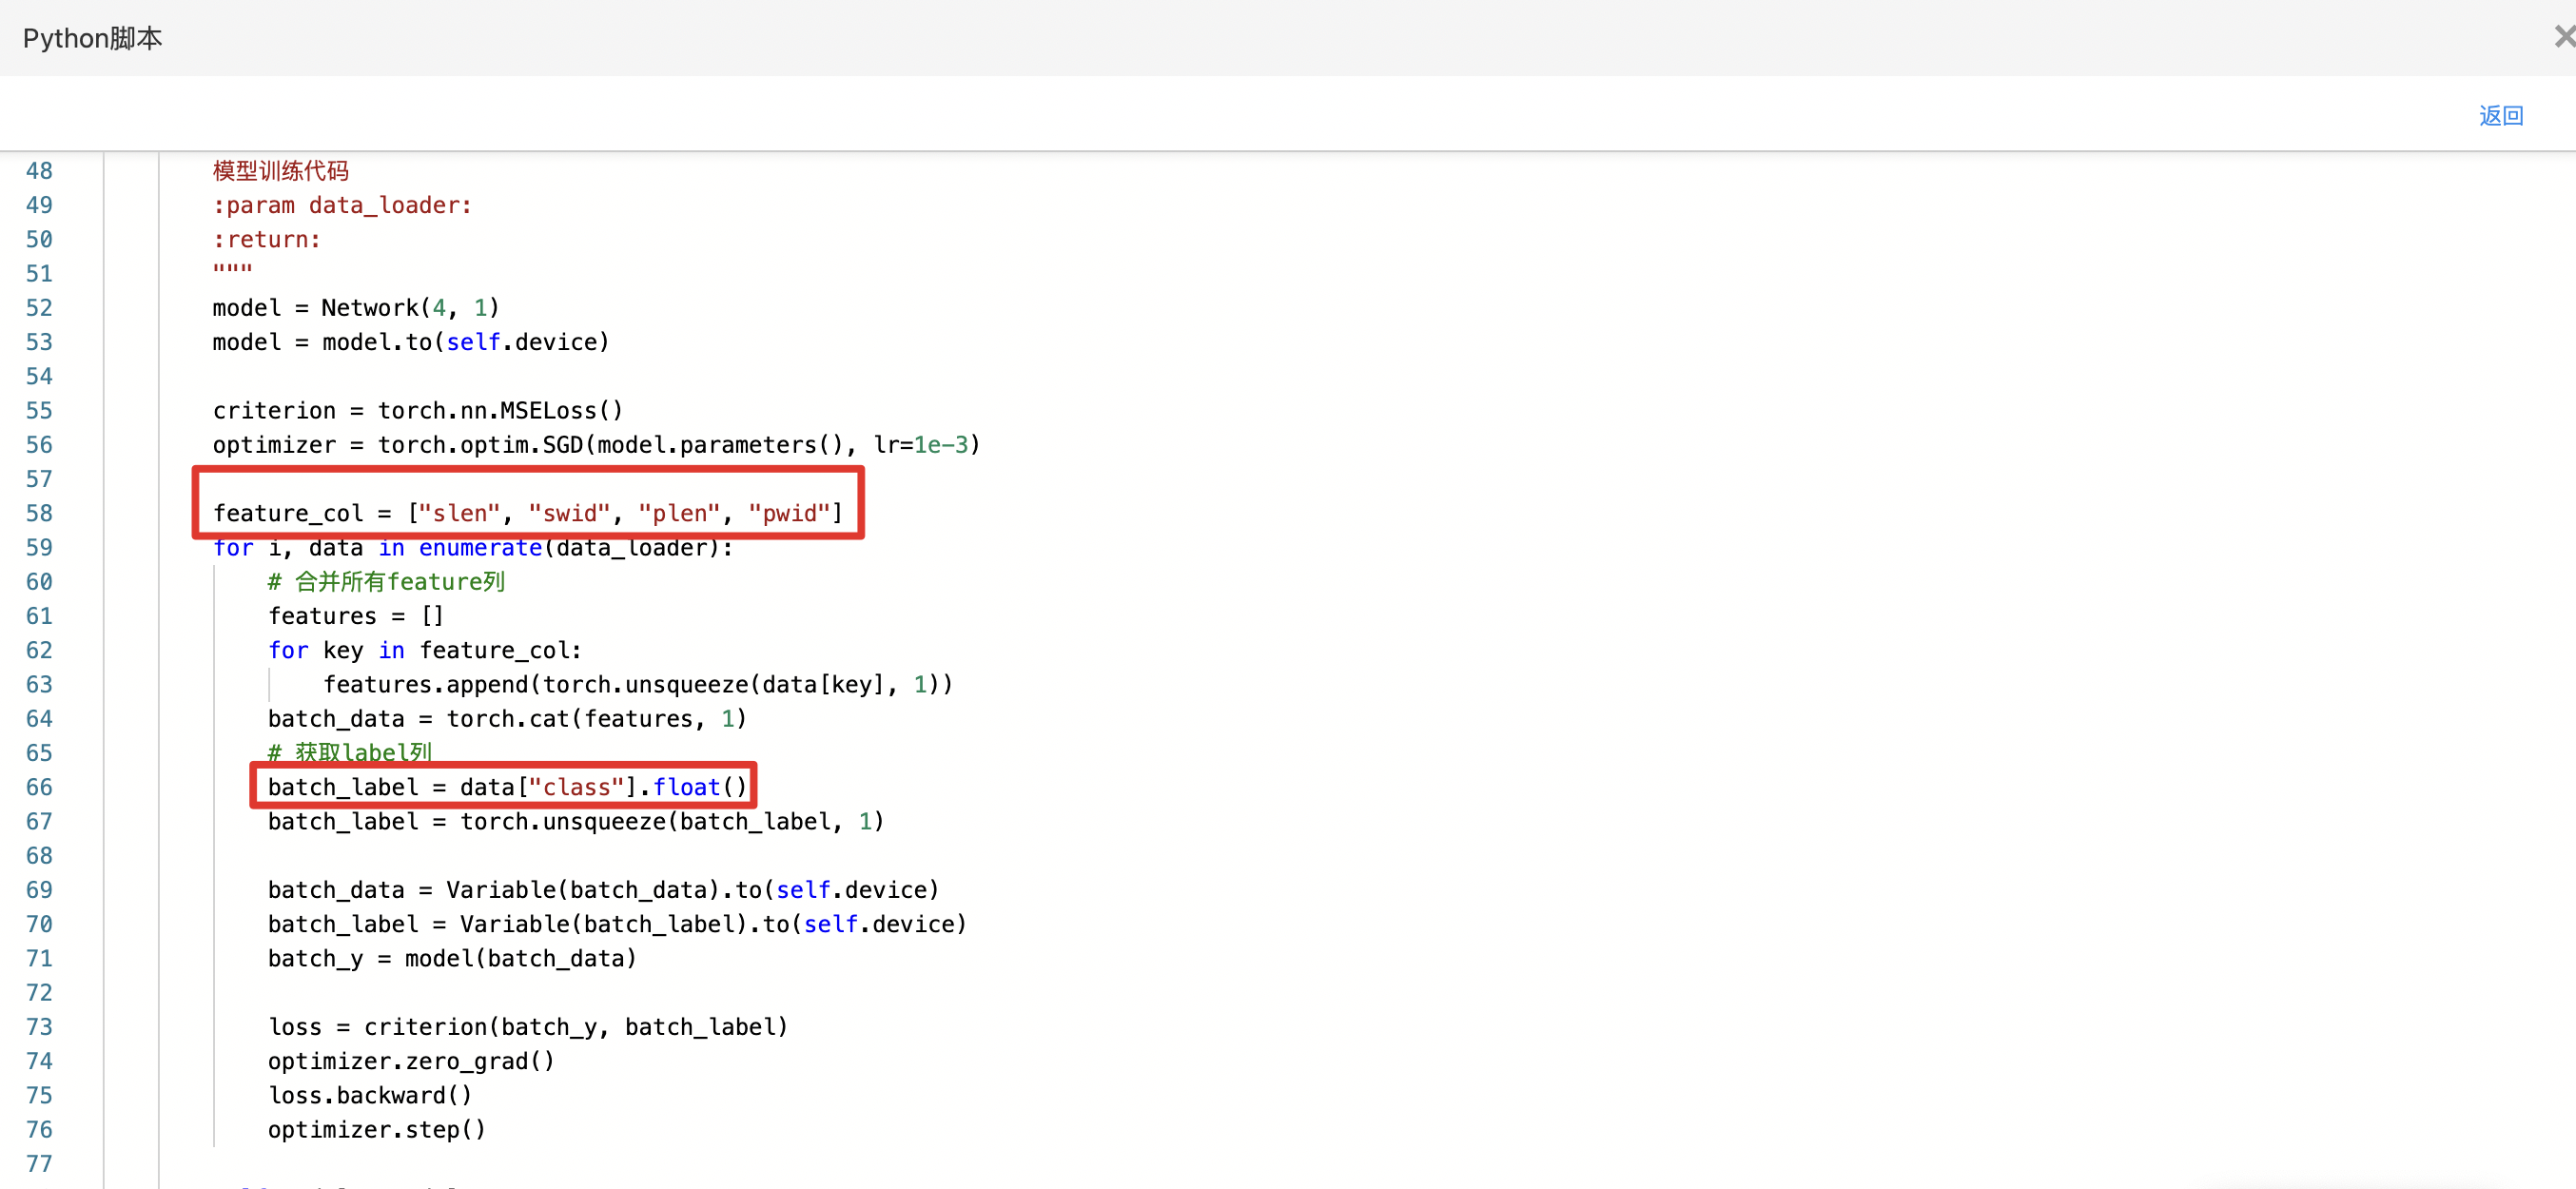Click line number 48 in gutter

(x=39, y=171)
